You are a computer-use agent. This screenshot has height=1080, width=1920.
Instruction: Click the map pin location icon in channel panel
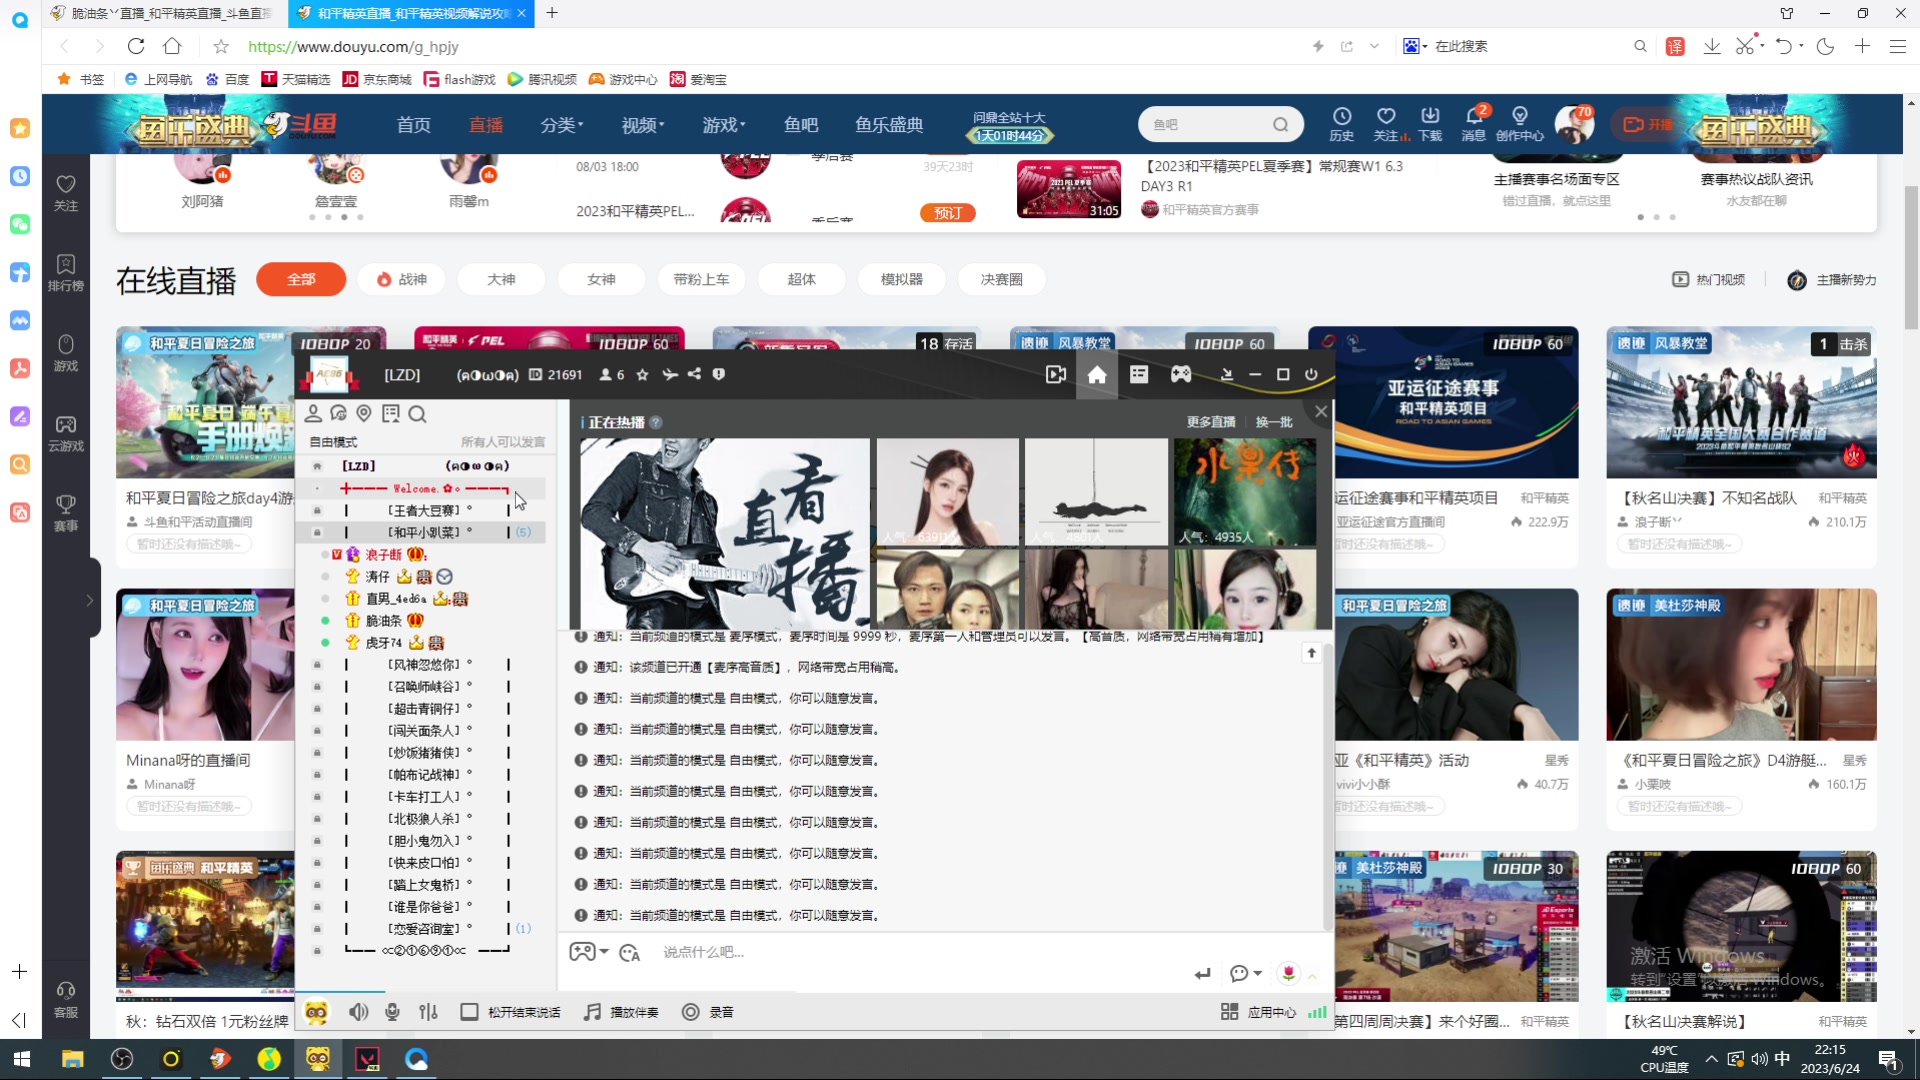364,413
